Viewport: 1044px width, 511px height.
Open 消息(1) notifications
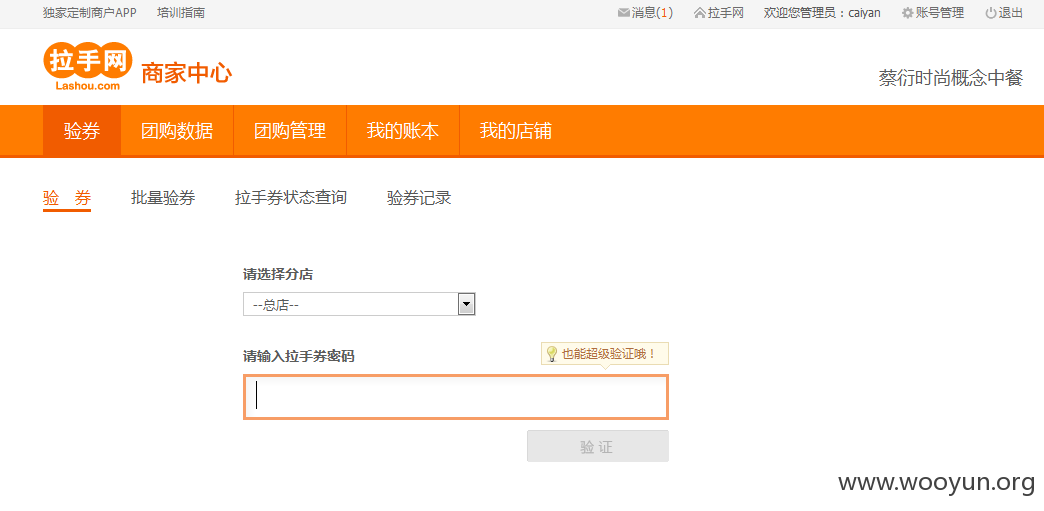[645, 13]
